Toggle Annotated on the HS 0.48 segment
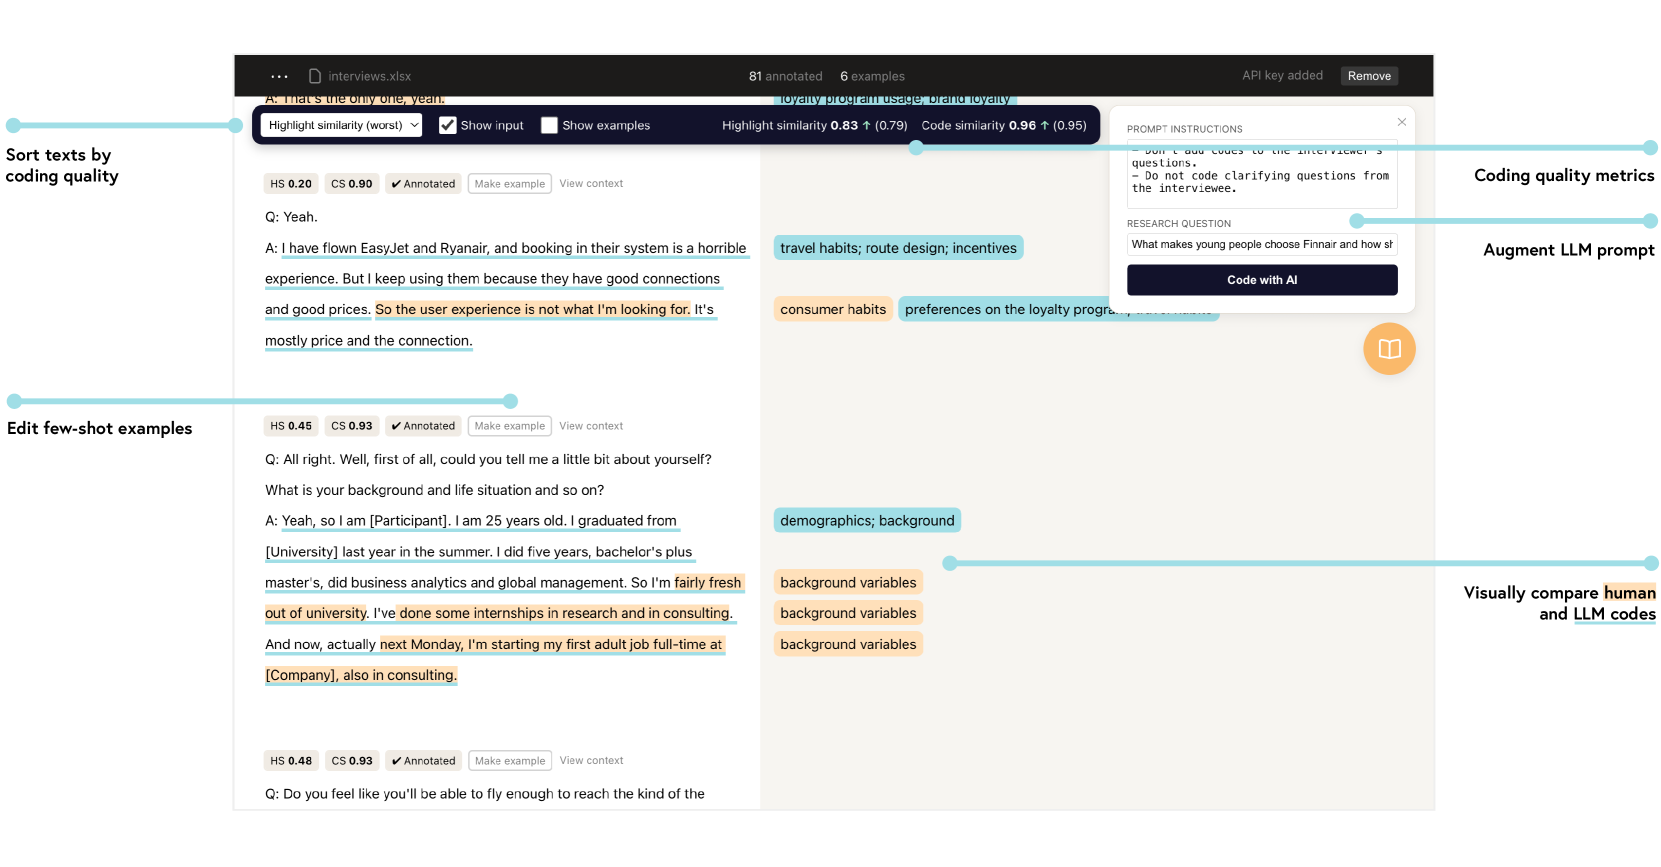 pos(423,761)
